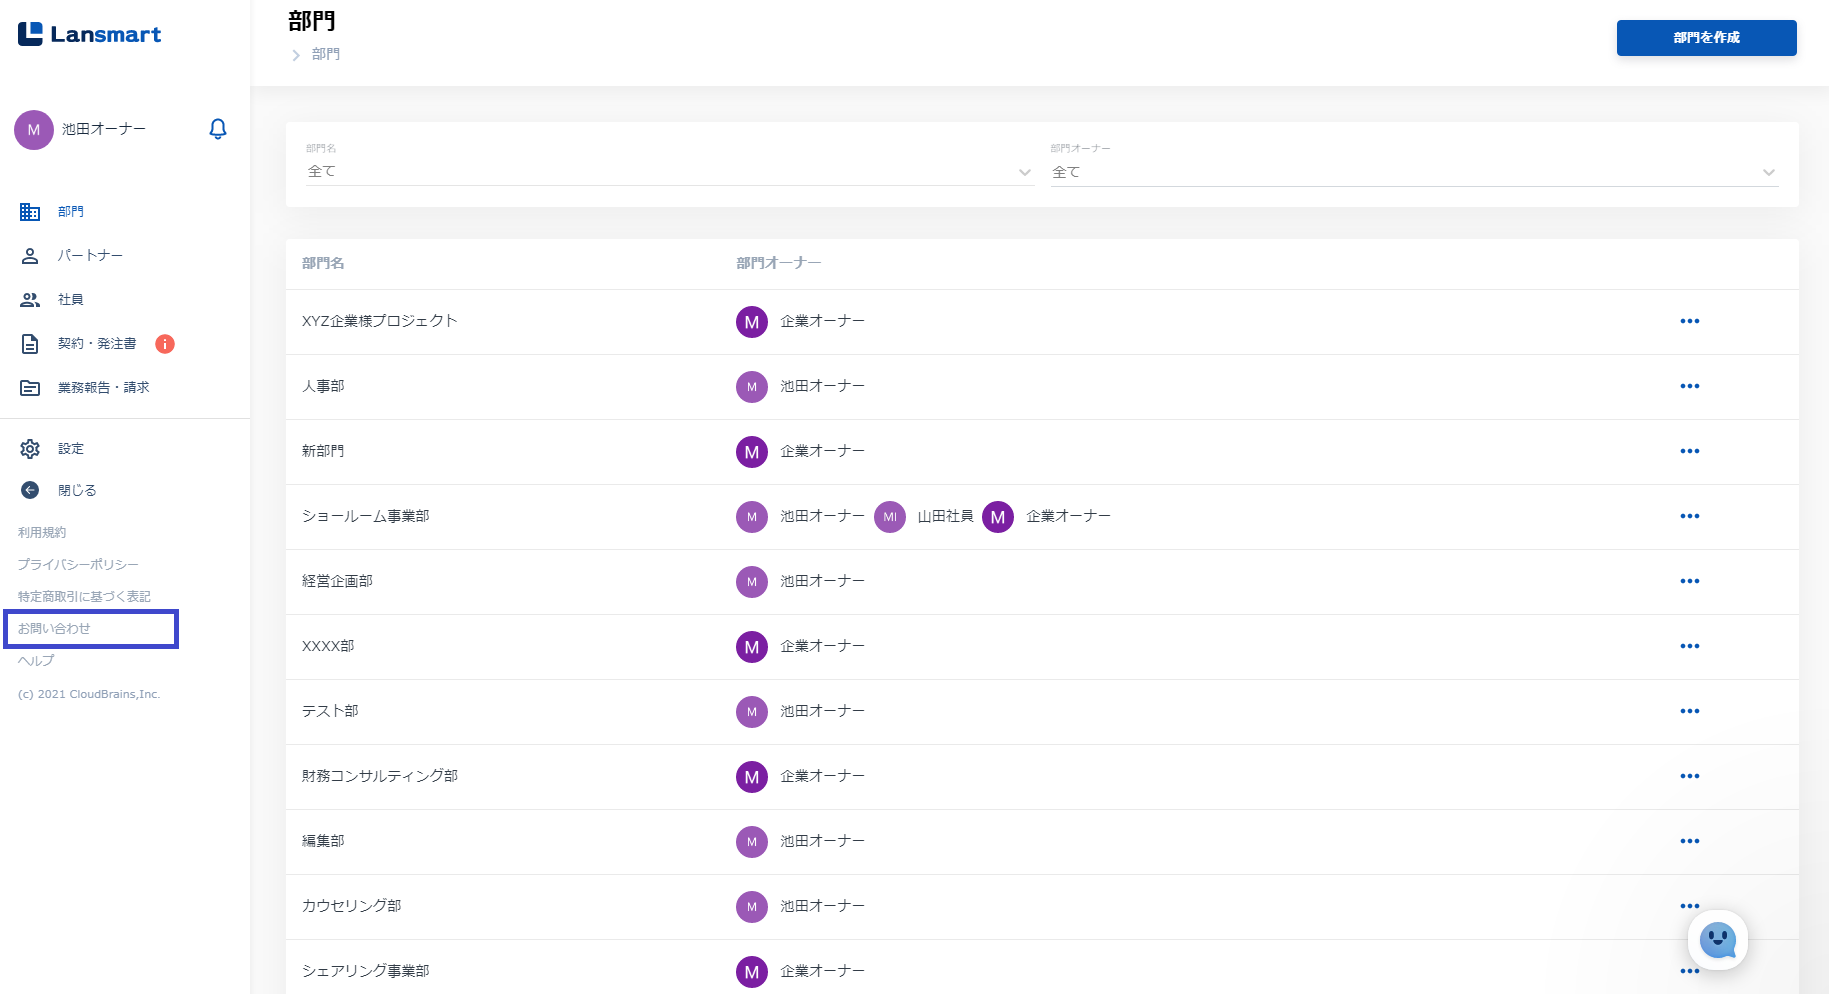Open the プライバシーポリシー link
The width and height of the screenshot is (1829, 994).
coord(78,565)
